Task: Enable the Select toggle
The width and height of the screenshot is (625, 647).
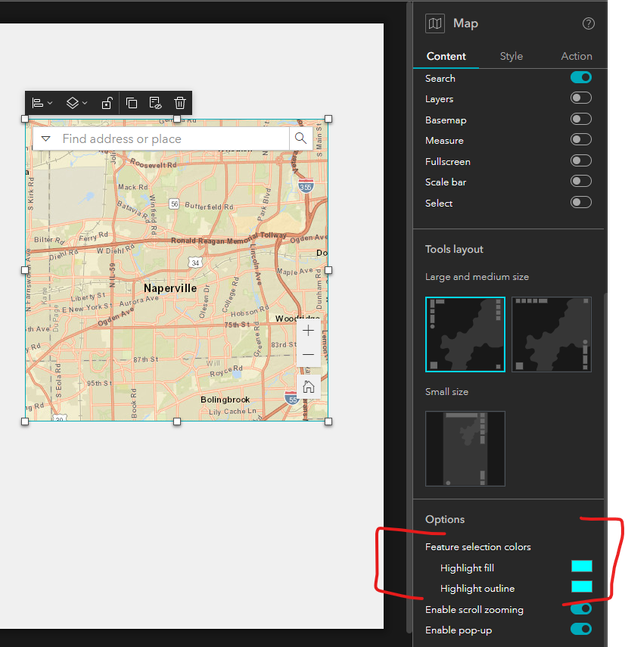Action: pos(581,202)
